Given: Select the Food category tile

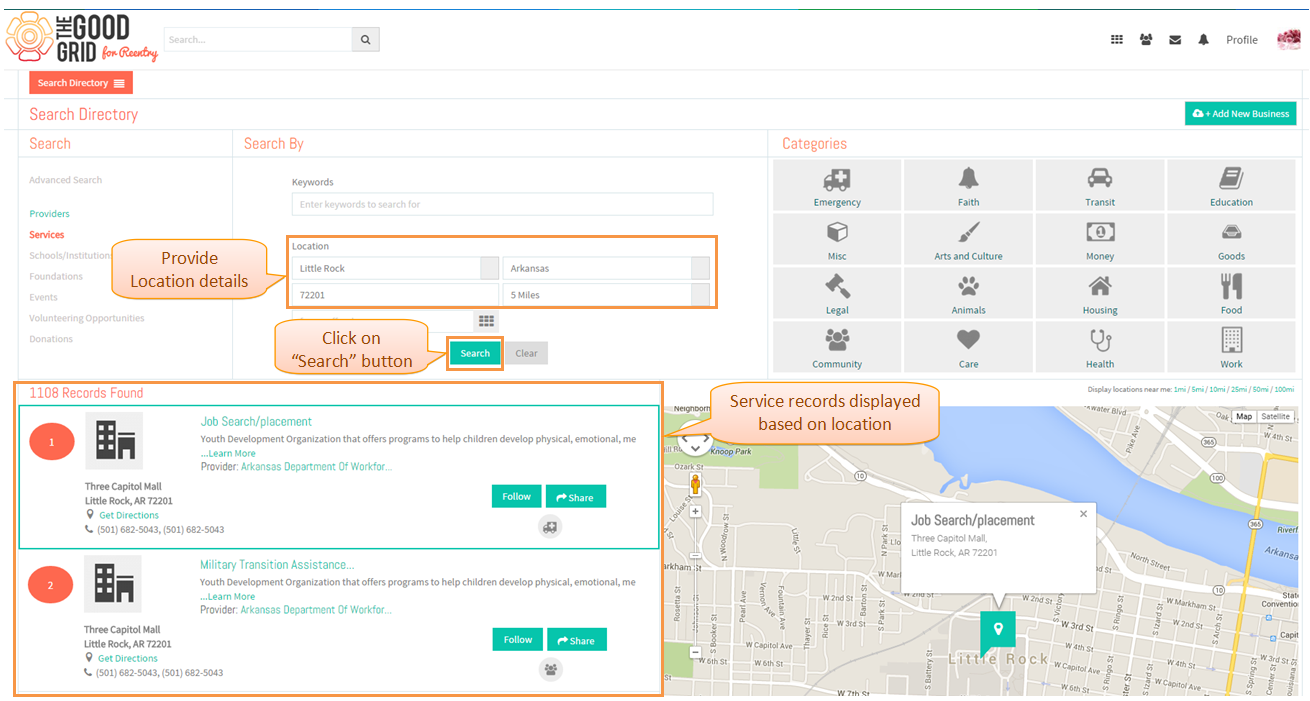Looking at the screenshot, I should coord(1231,294).
